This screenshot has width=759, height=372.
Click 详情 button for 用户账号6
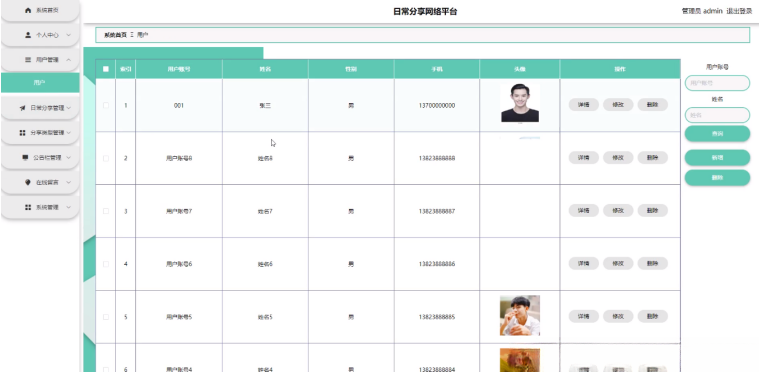coord(583,264)
